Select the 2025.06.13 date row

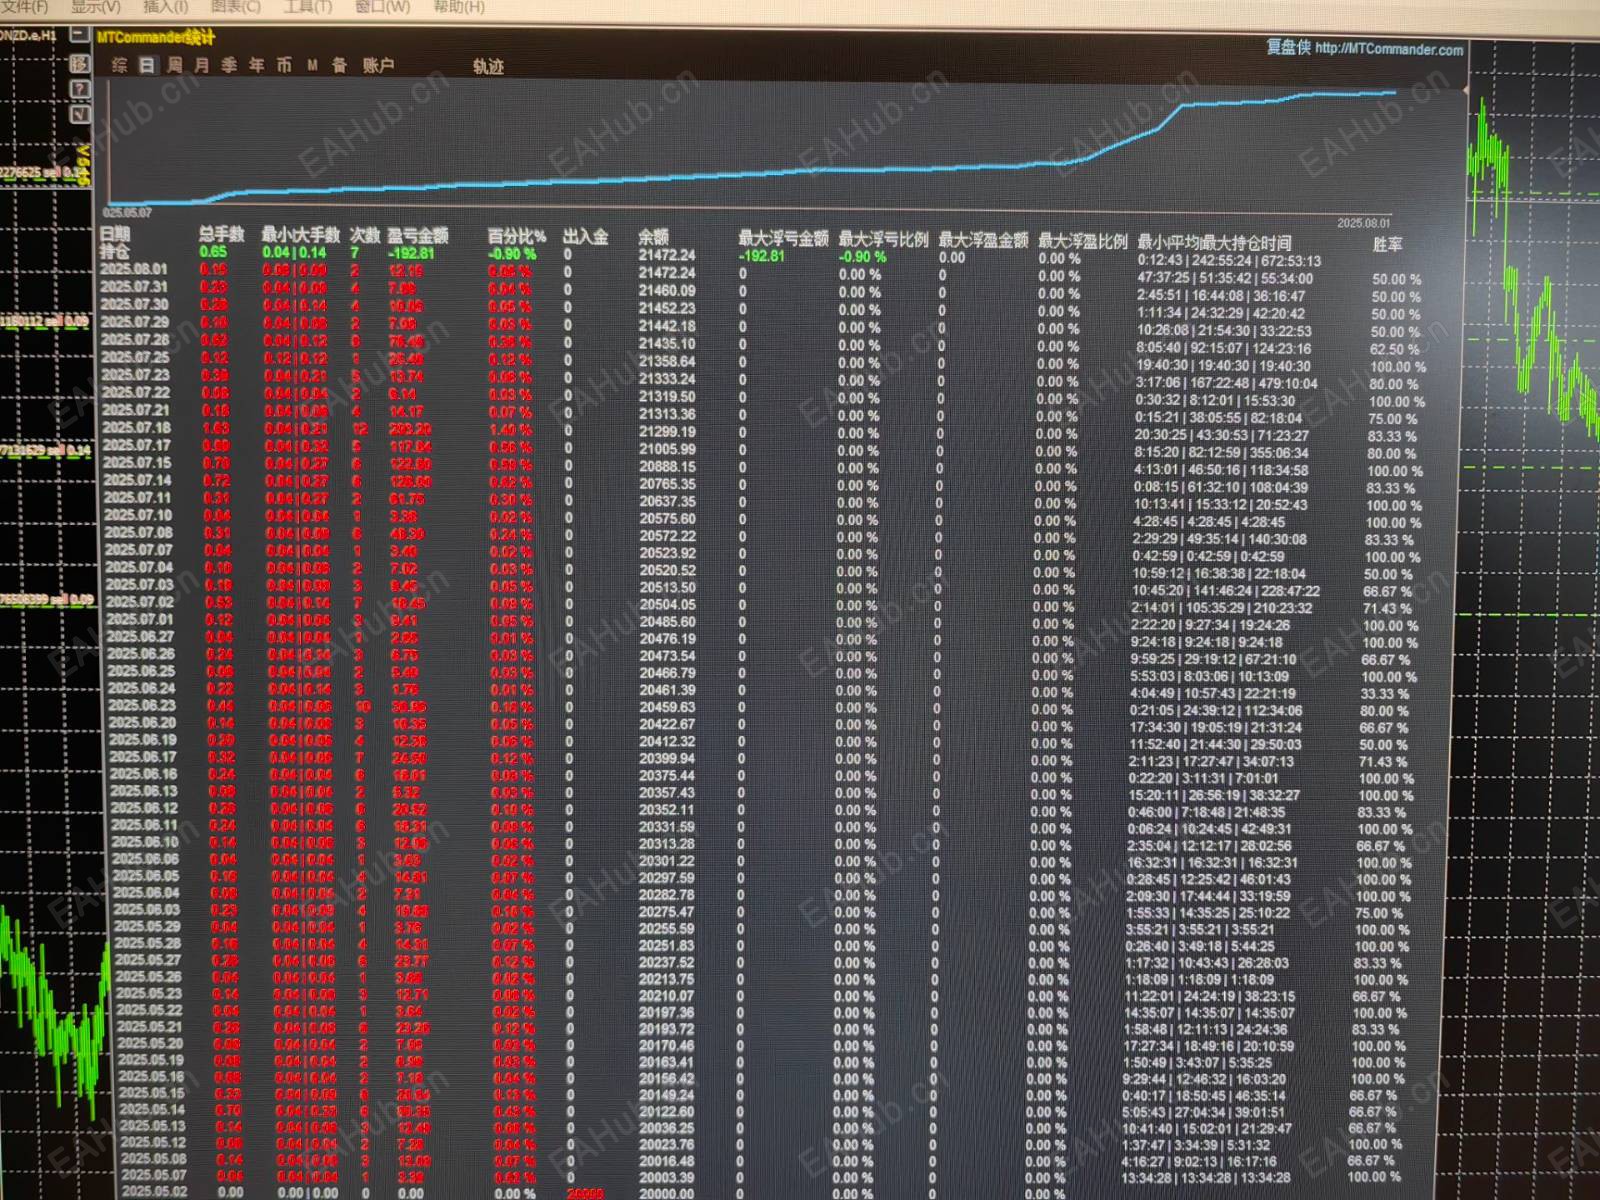click(143, 791)
